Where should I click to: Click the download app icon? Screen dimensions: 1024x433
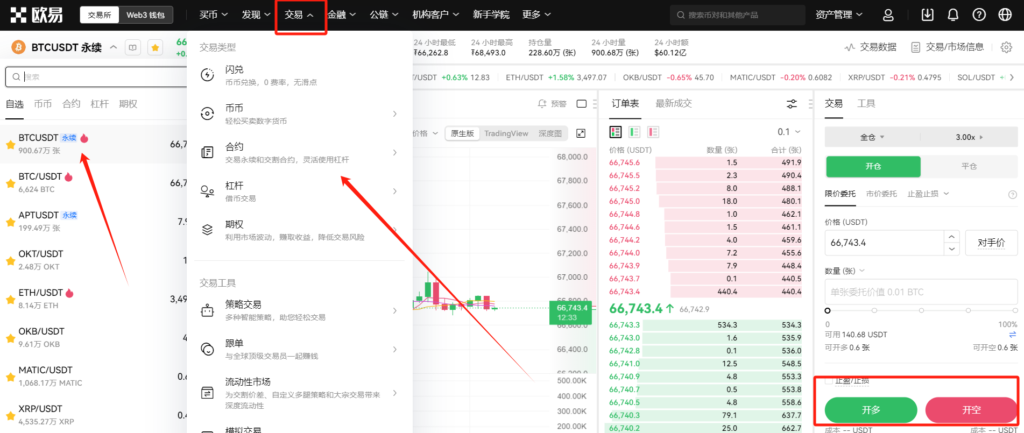pyautogui.click(x=927, y=14)
